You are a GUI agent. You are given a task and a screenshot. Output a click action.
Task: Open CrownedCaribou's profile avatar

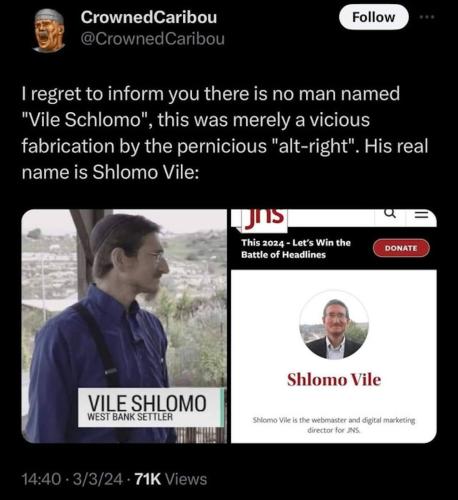tap(49, 31)
